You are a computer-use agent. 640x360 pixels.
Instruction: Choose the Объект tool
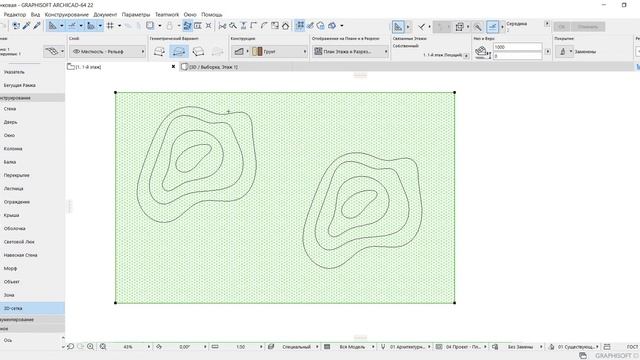point(11,282)
